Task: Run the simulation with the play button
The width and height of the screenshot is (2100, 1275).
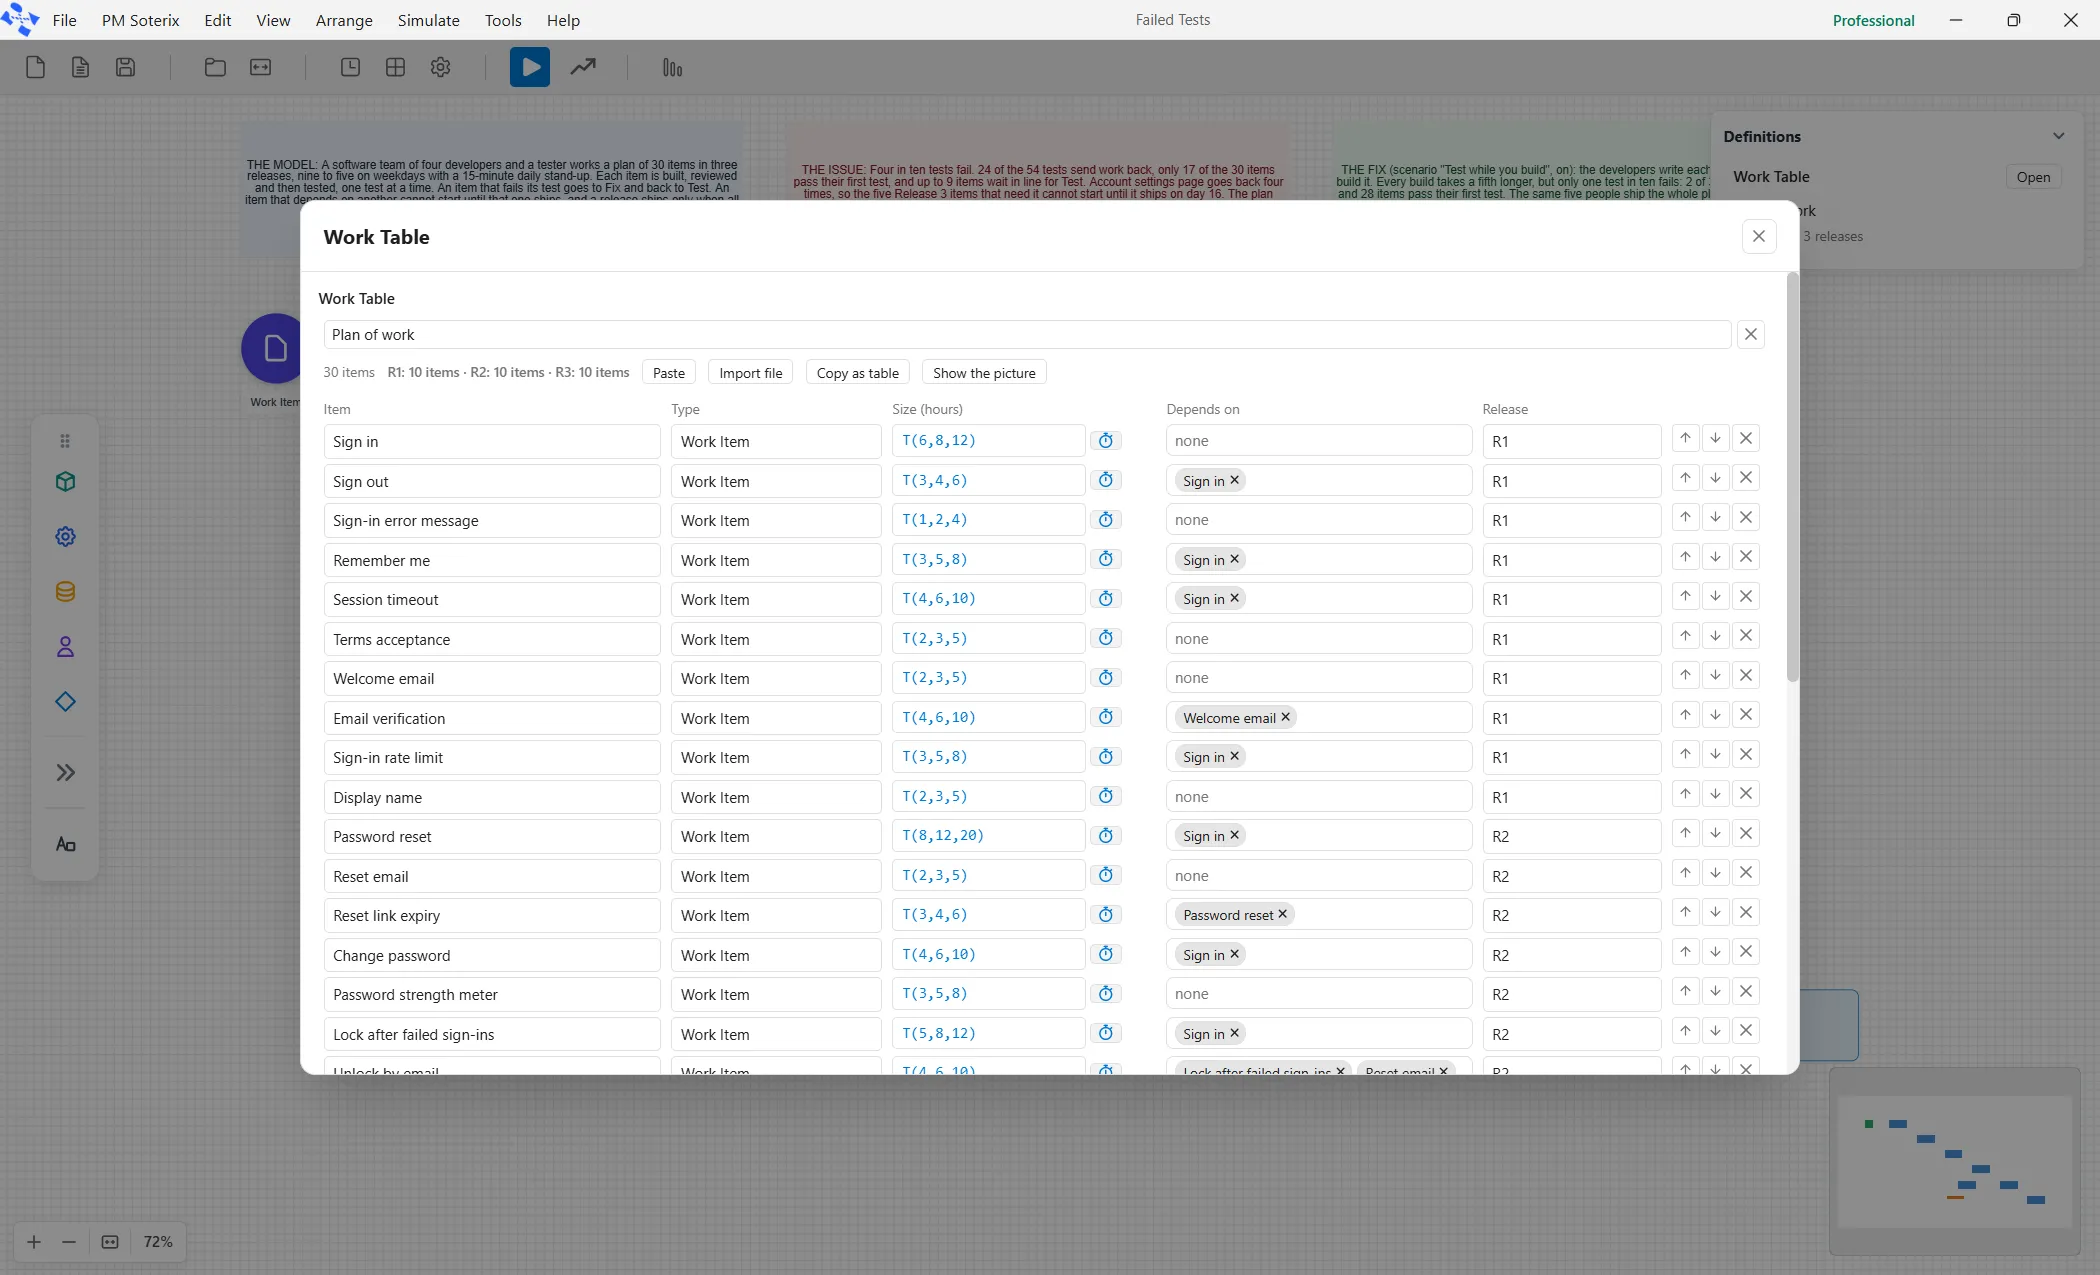Action: point(529,67)
